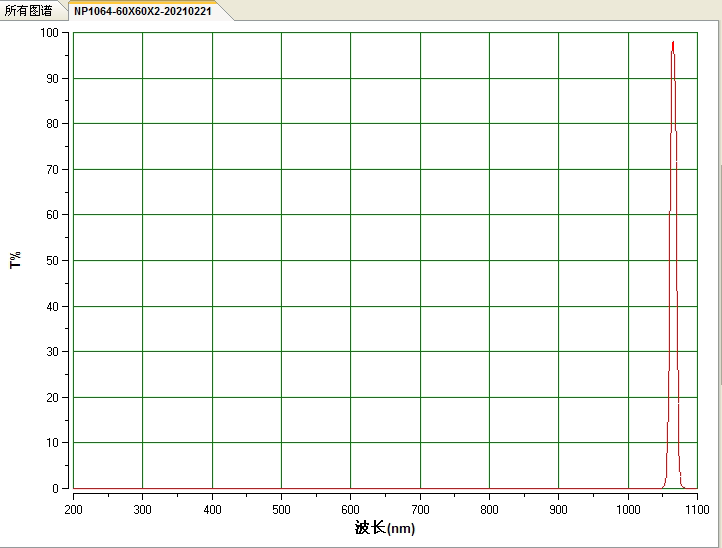The width and height of the screenshot is (722, 548).
Task: Click the 10 label on the T% axis
Action: click(x=52, y=443)
